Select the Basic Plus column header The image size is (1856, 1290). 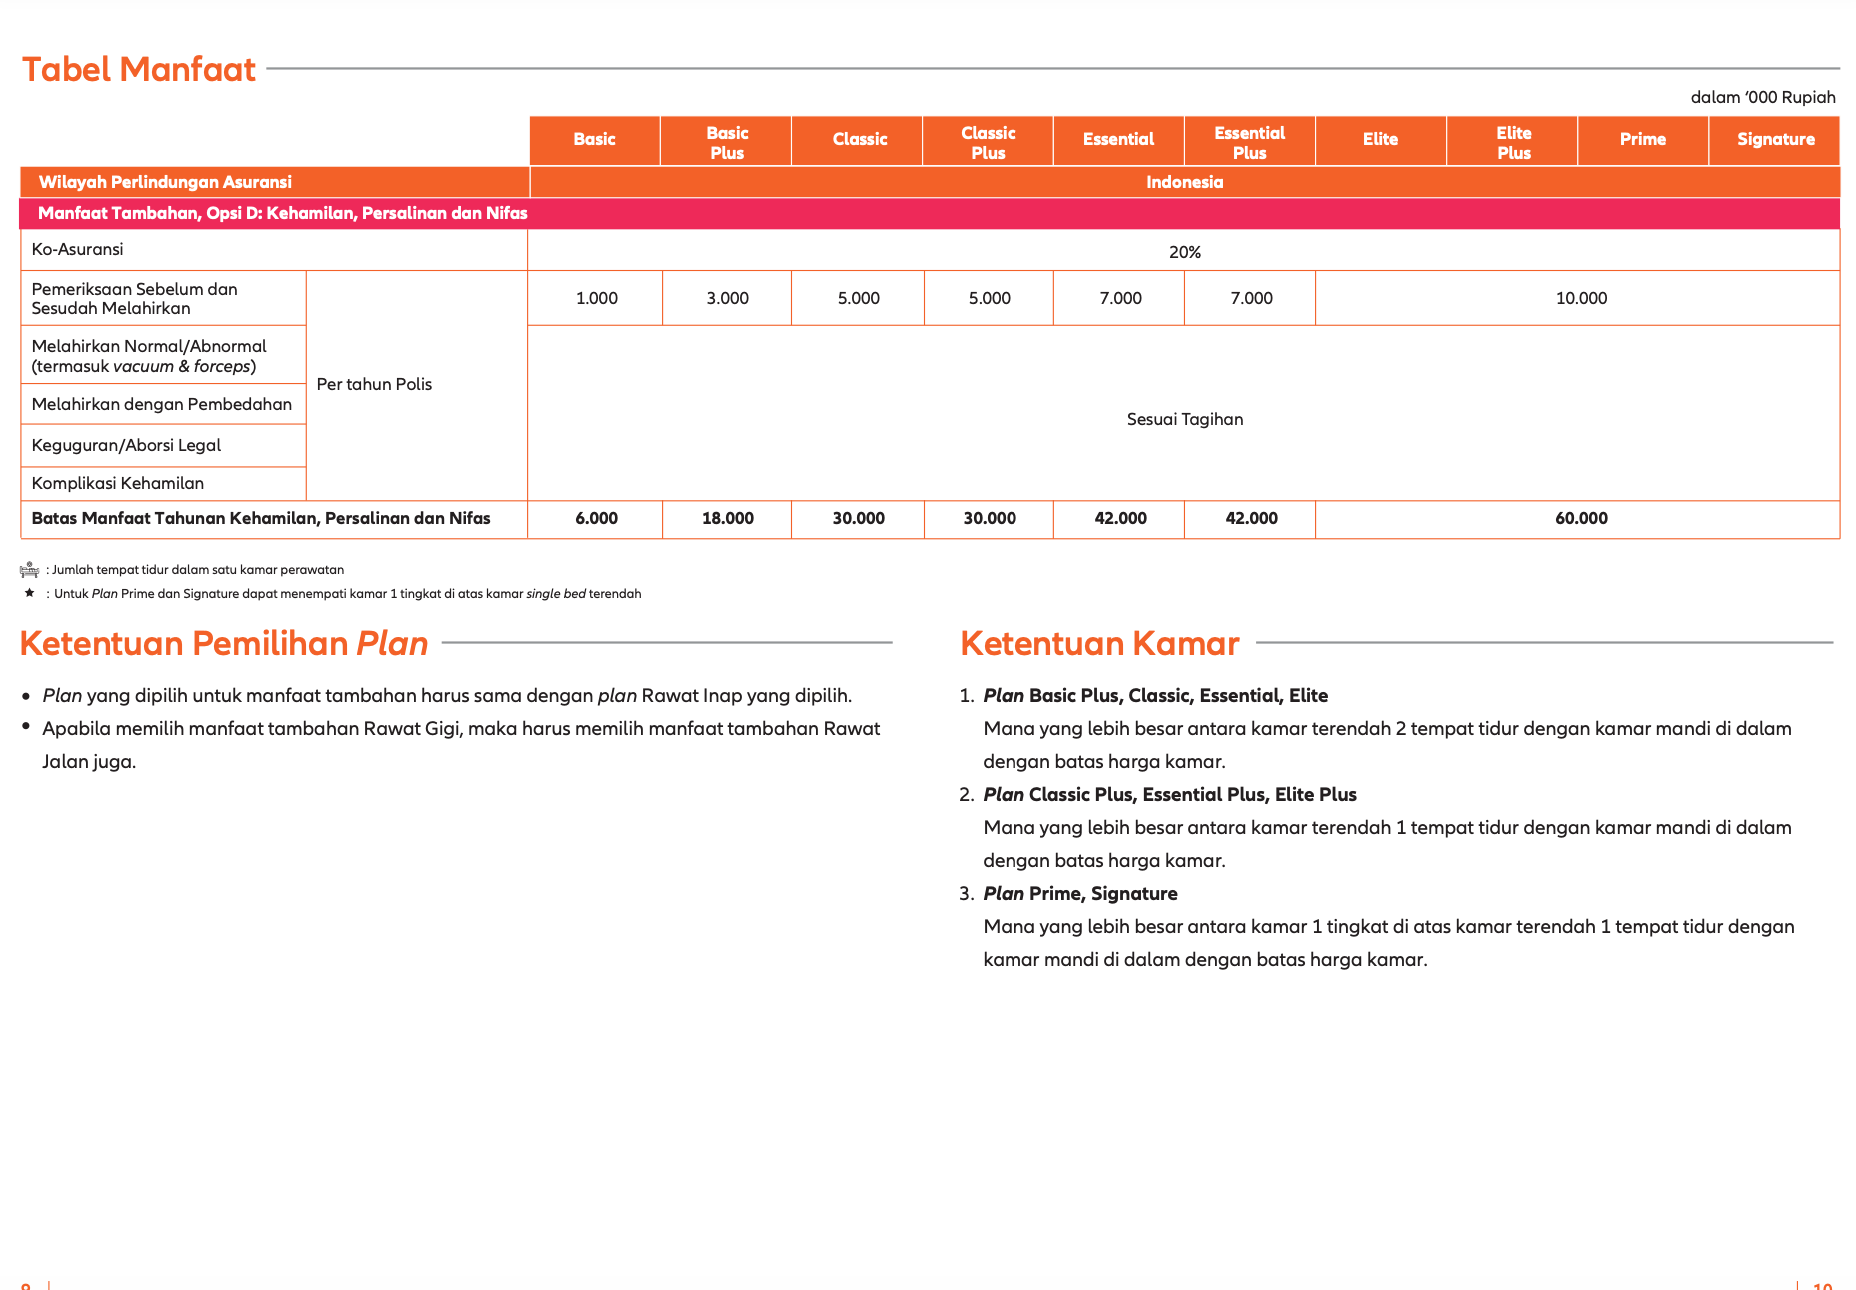pos(726,142)
